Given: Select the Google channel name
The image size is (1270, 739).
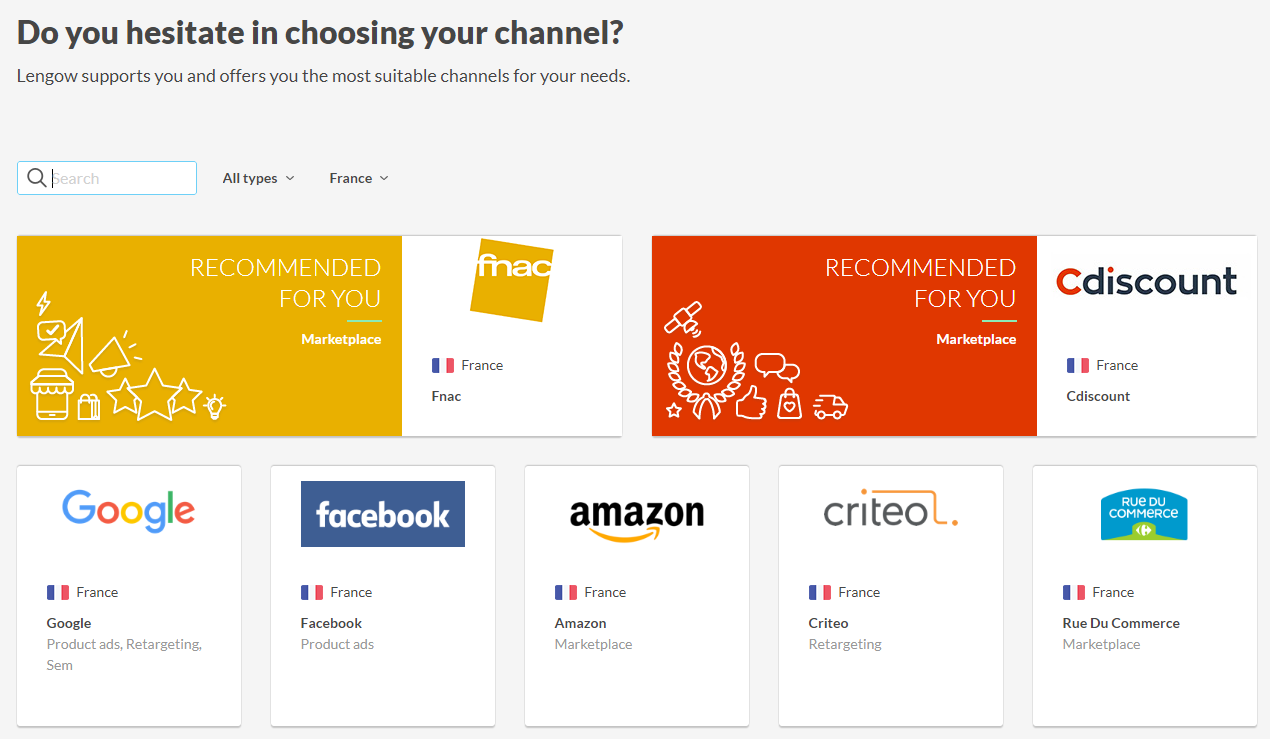Looking at the screenshot, I should coord(69,623).
